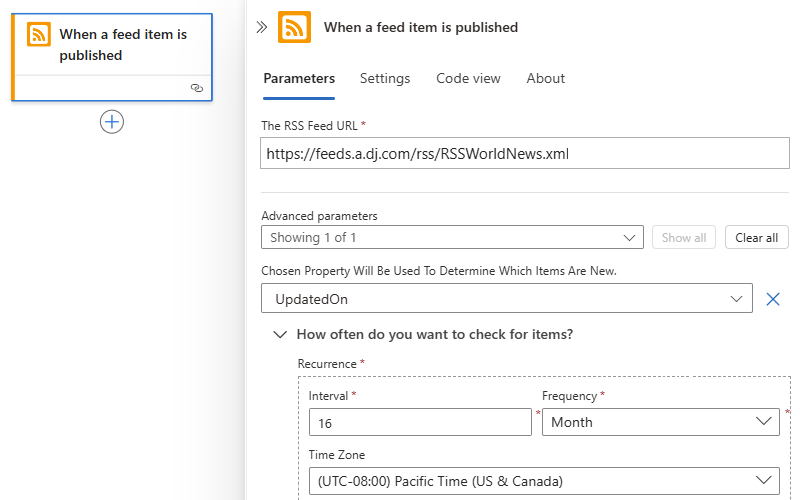The width and height of the screenshot is (800, 500).
Task: Open the Settings tab
Action: (x=385, y=79)
